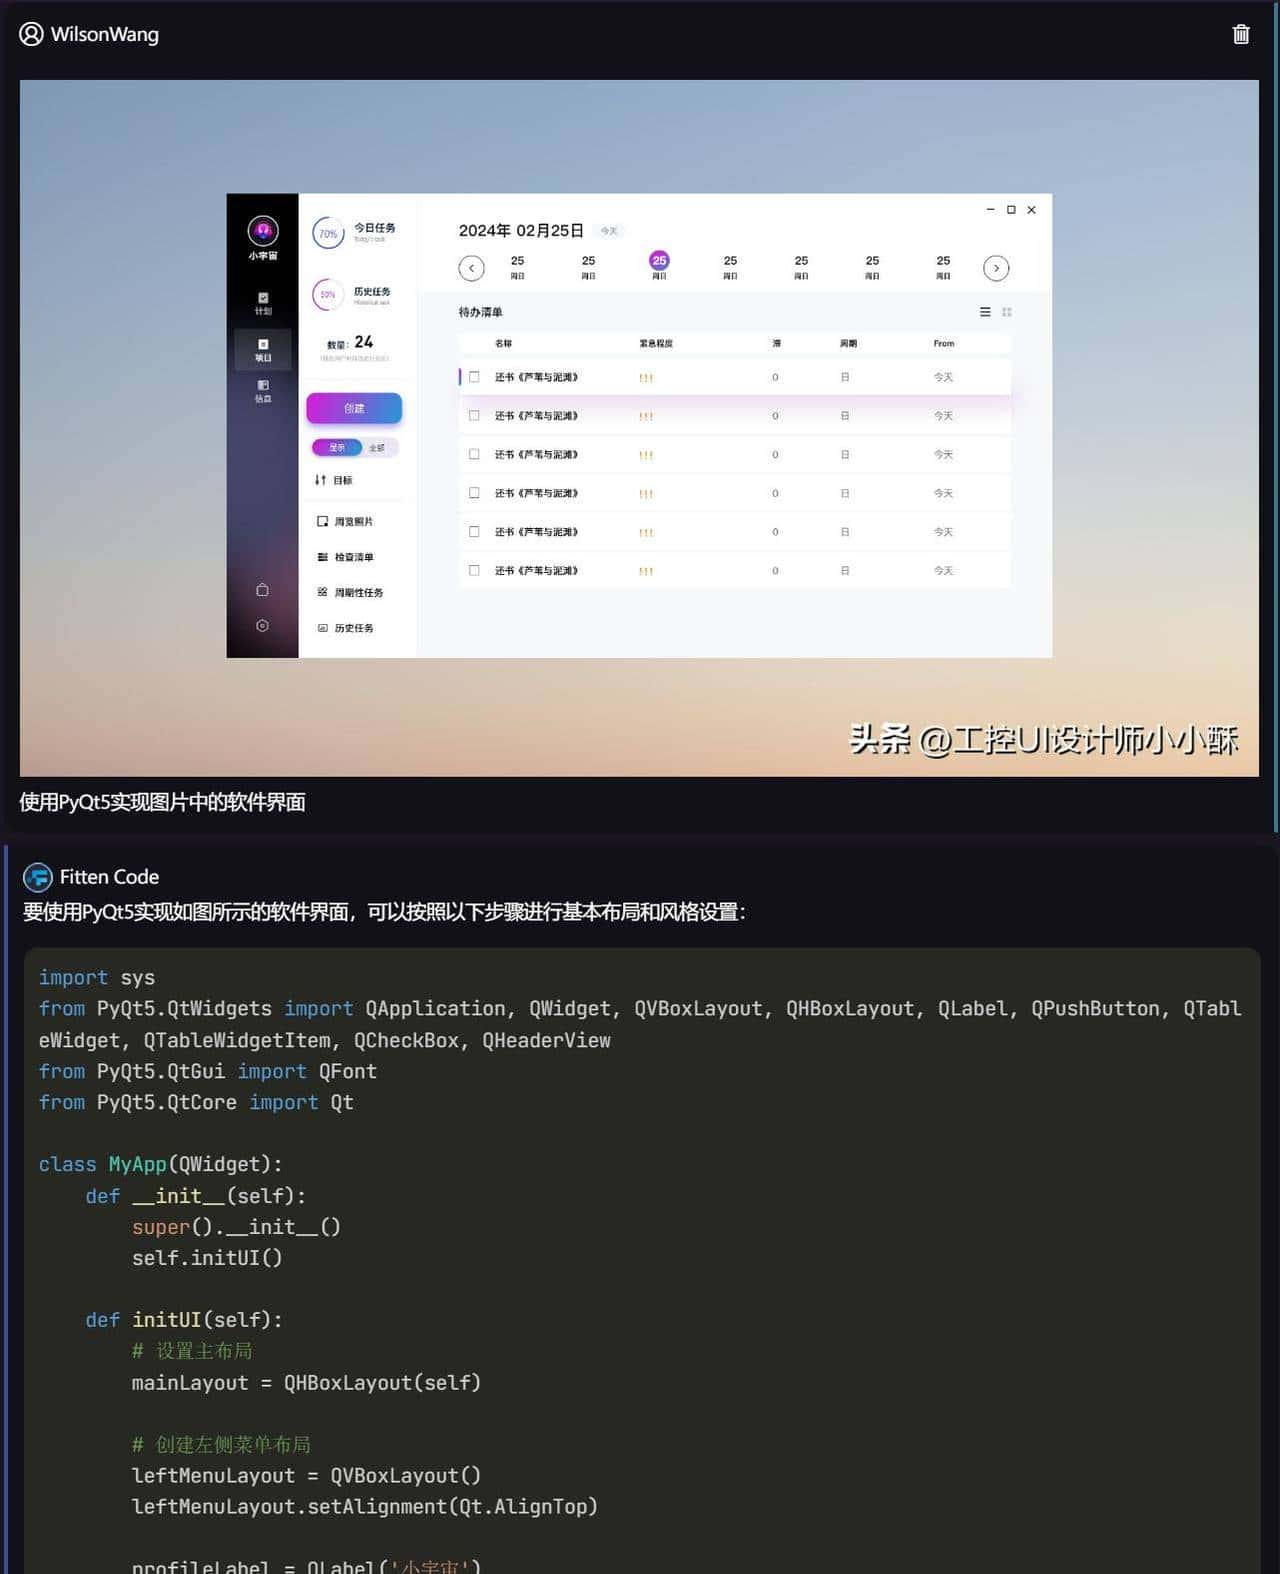This screenshot has width=1280, height=1574.
Task: Click the code line "class MyApp(QWidget):"
Action: click(161, 1164)
